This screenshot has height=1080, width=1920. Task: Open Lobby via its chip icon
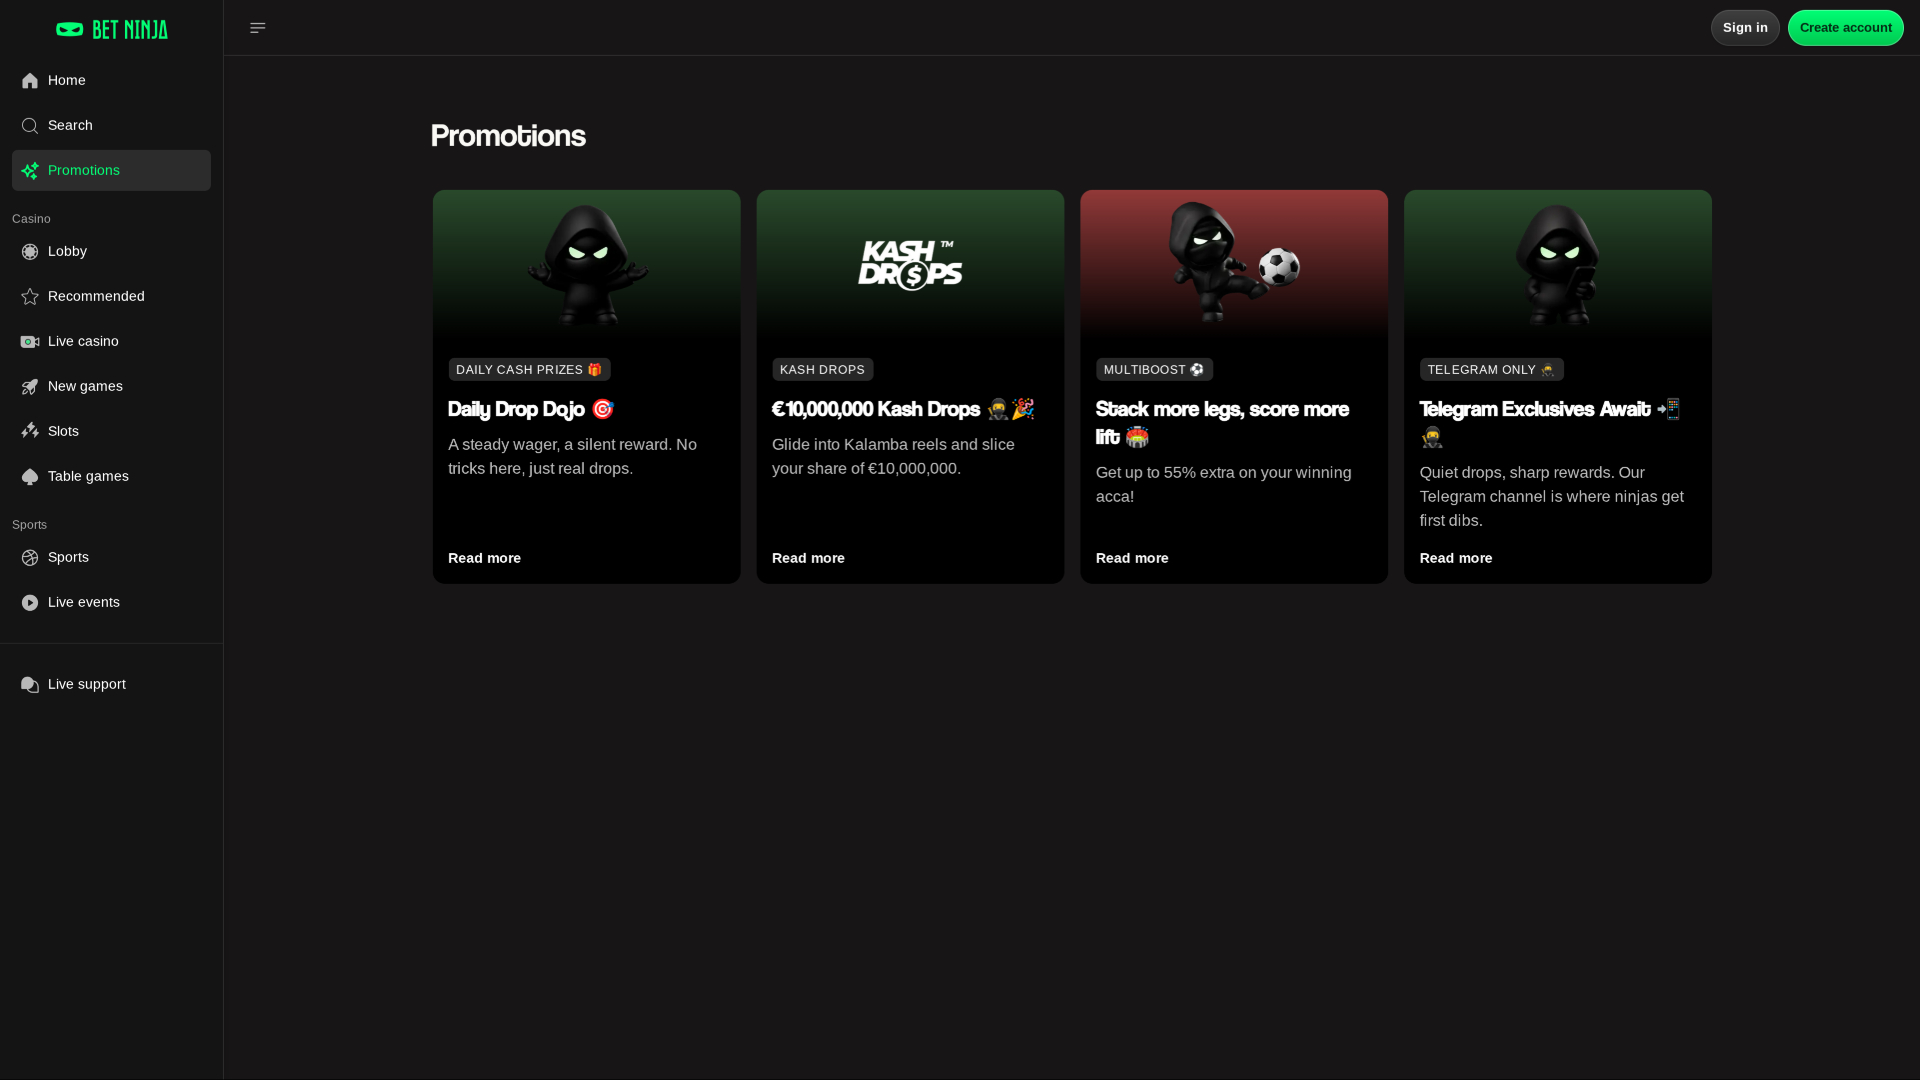(30, 252)
